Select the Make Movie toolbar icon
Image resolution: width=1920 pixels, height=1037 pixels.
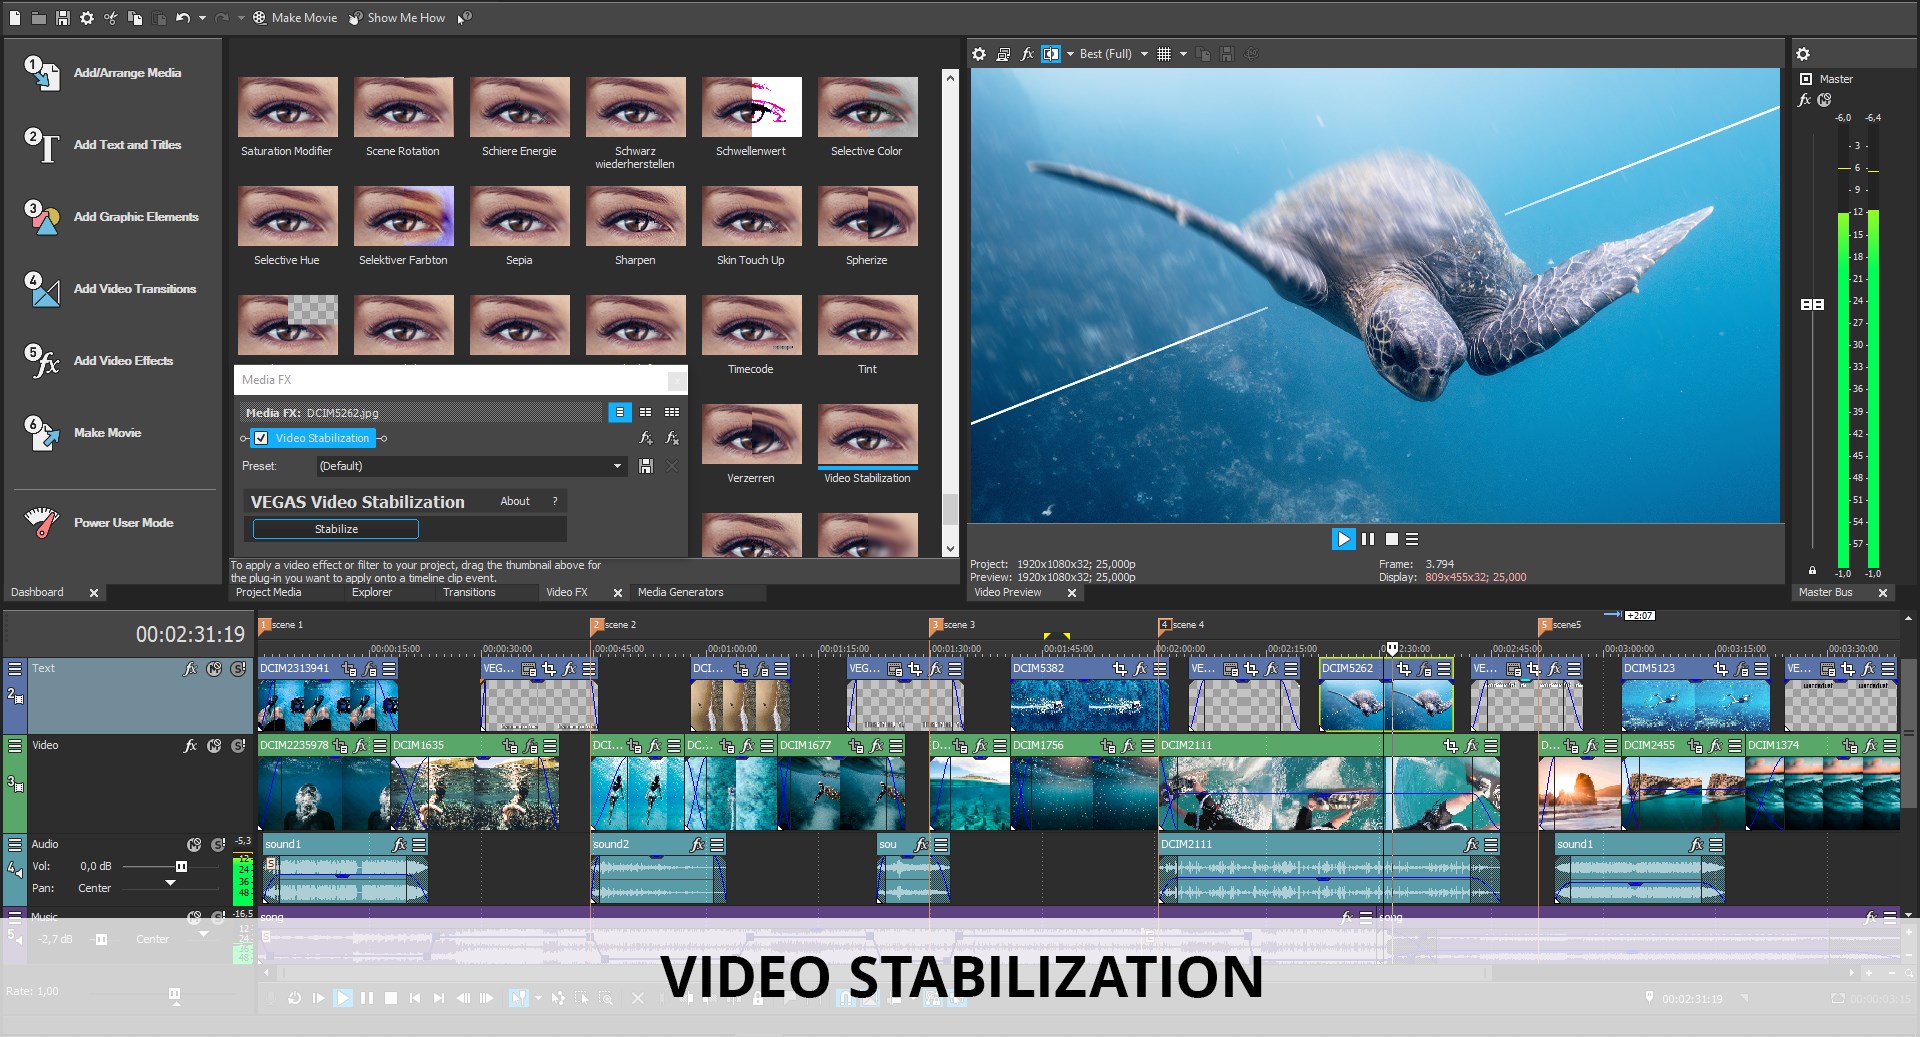pos(258,17)
